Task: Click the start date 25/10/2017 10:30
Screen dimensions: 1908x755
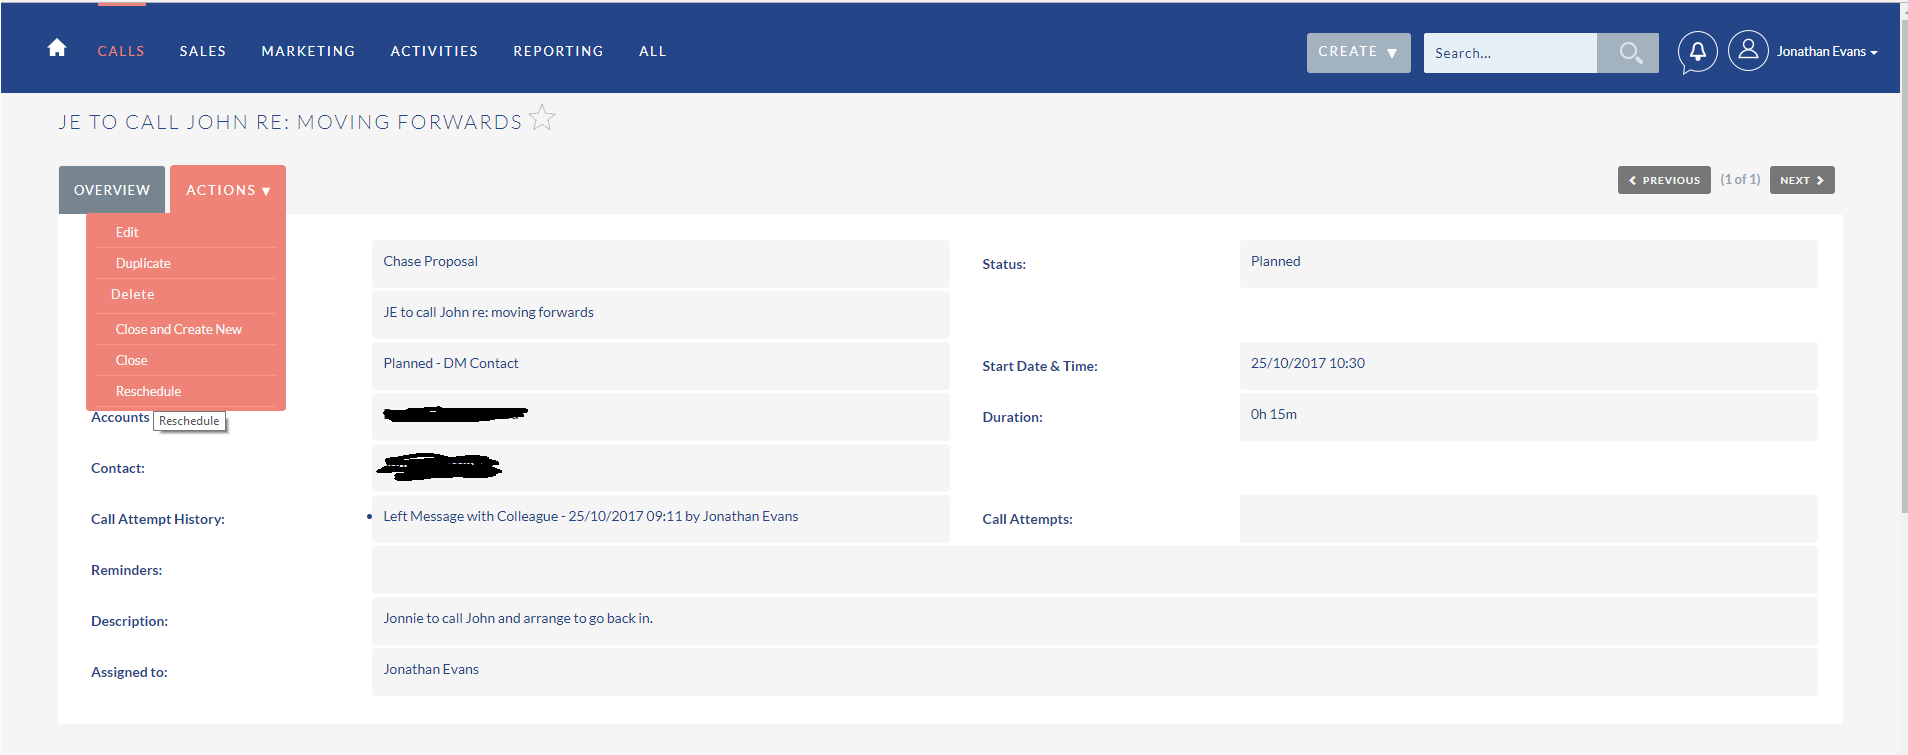Action: tap(1307, 363)
